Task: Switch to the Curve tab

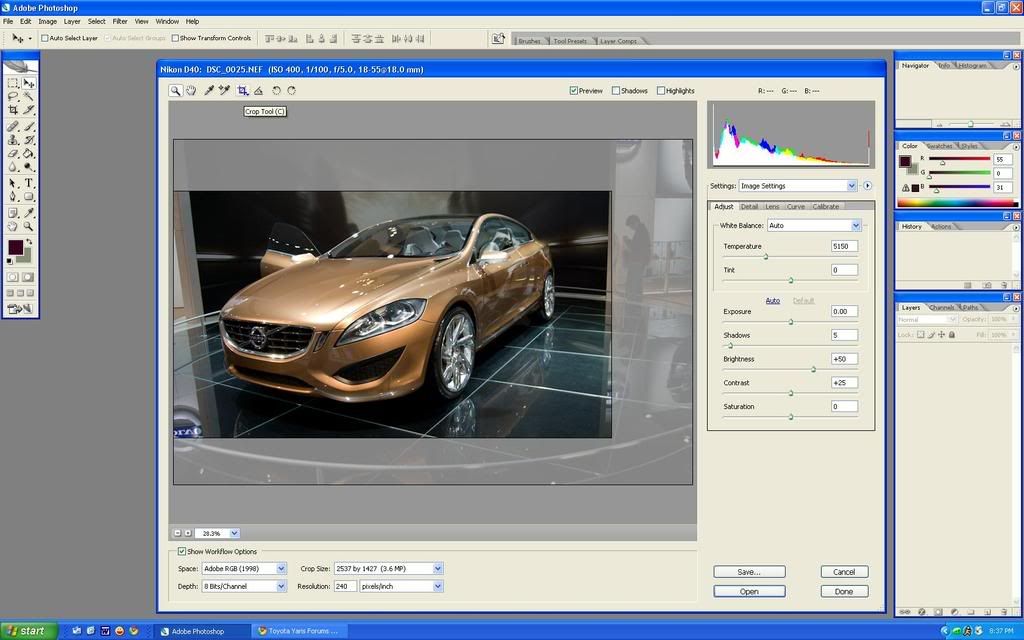Action: [796, 207]
